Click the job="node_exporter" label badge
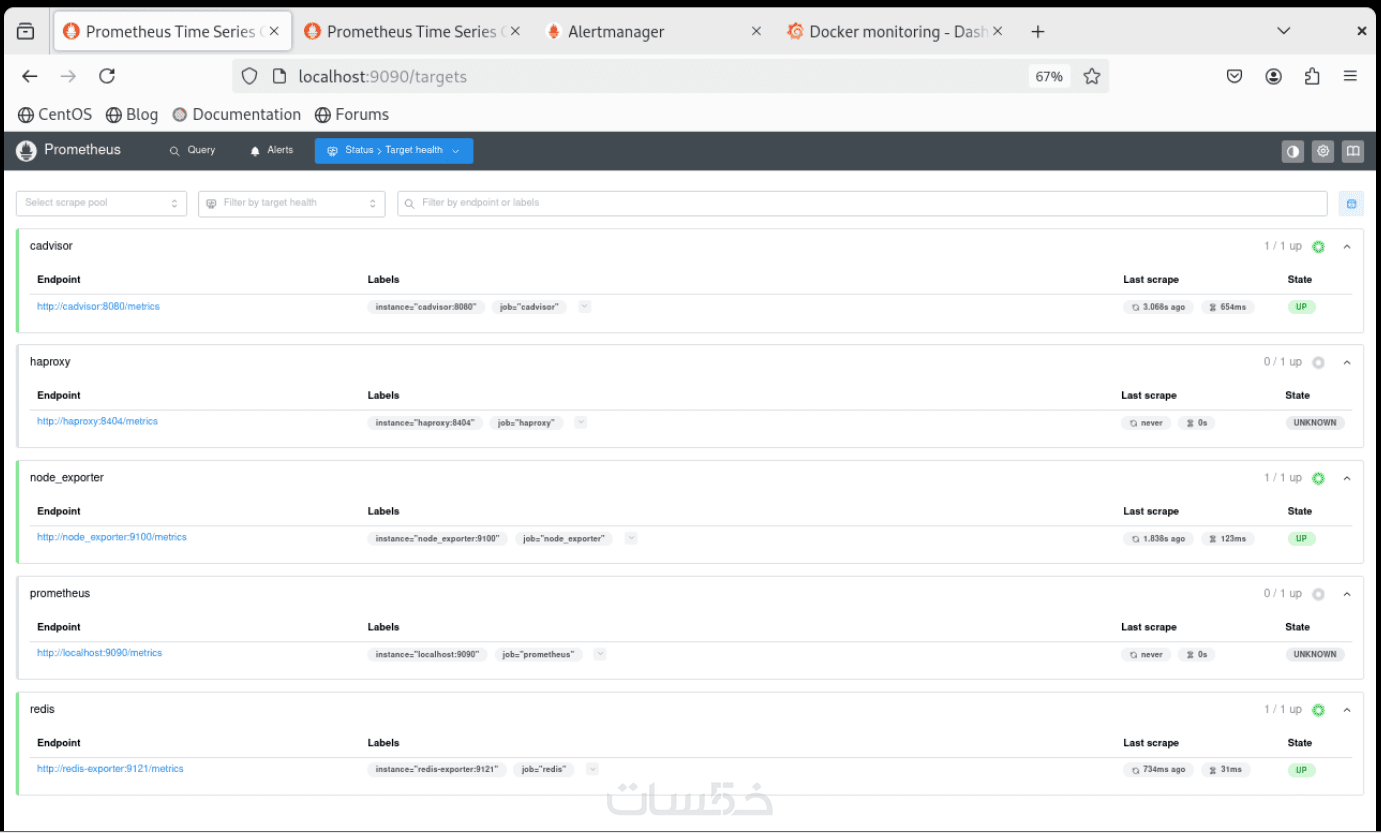Screen dimensions: 1381x833 click(x=564, y=539)
